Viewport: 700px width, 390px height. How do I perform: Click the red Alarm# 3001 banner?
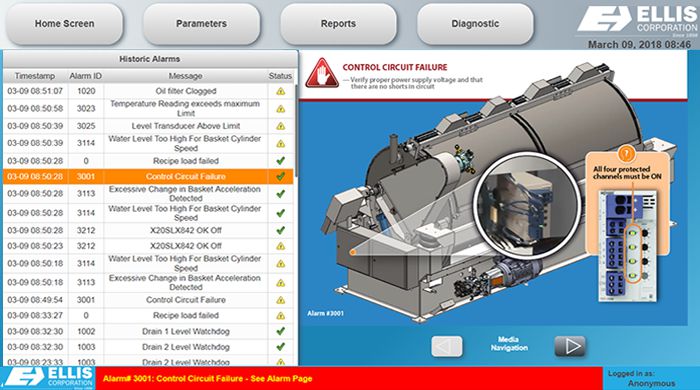[349, 378]
